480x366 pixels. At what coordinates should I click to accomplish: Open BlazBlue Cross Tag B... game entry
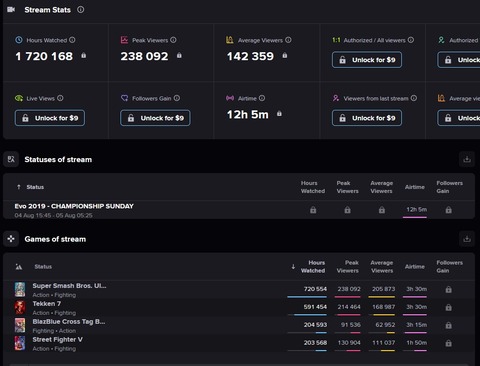click(69, 322)
